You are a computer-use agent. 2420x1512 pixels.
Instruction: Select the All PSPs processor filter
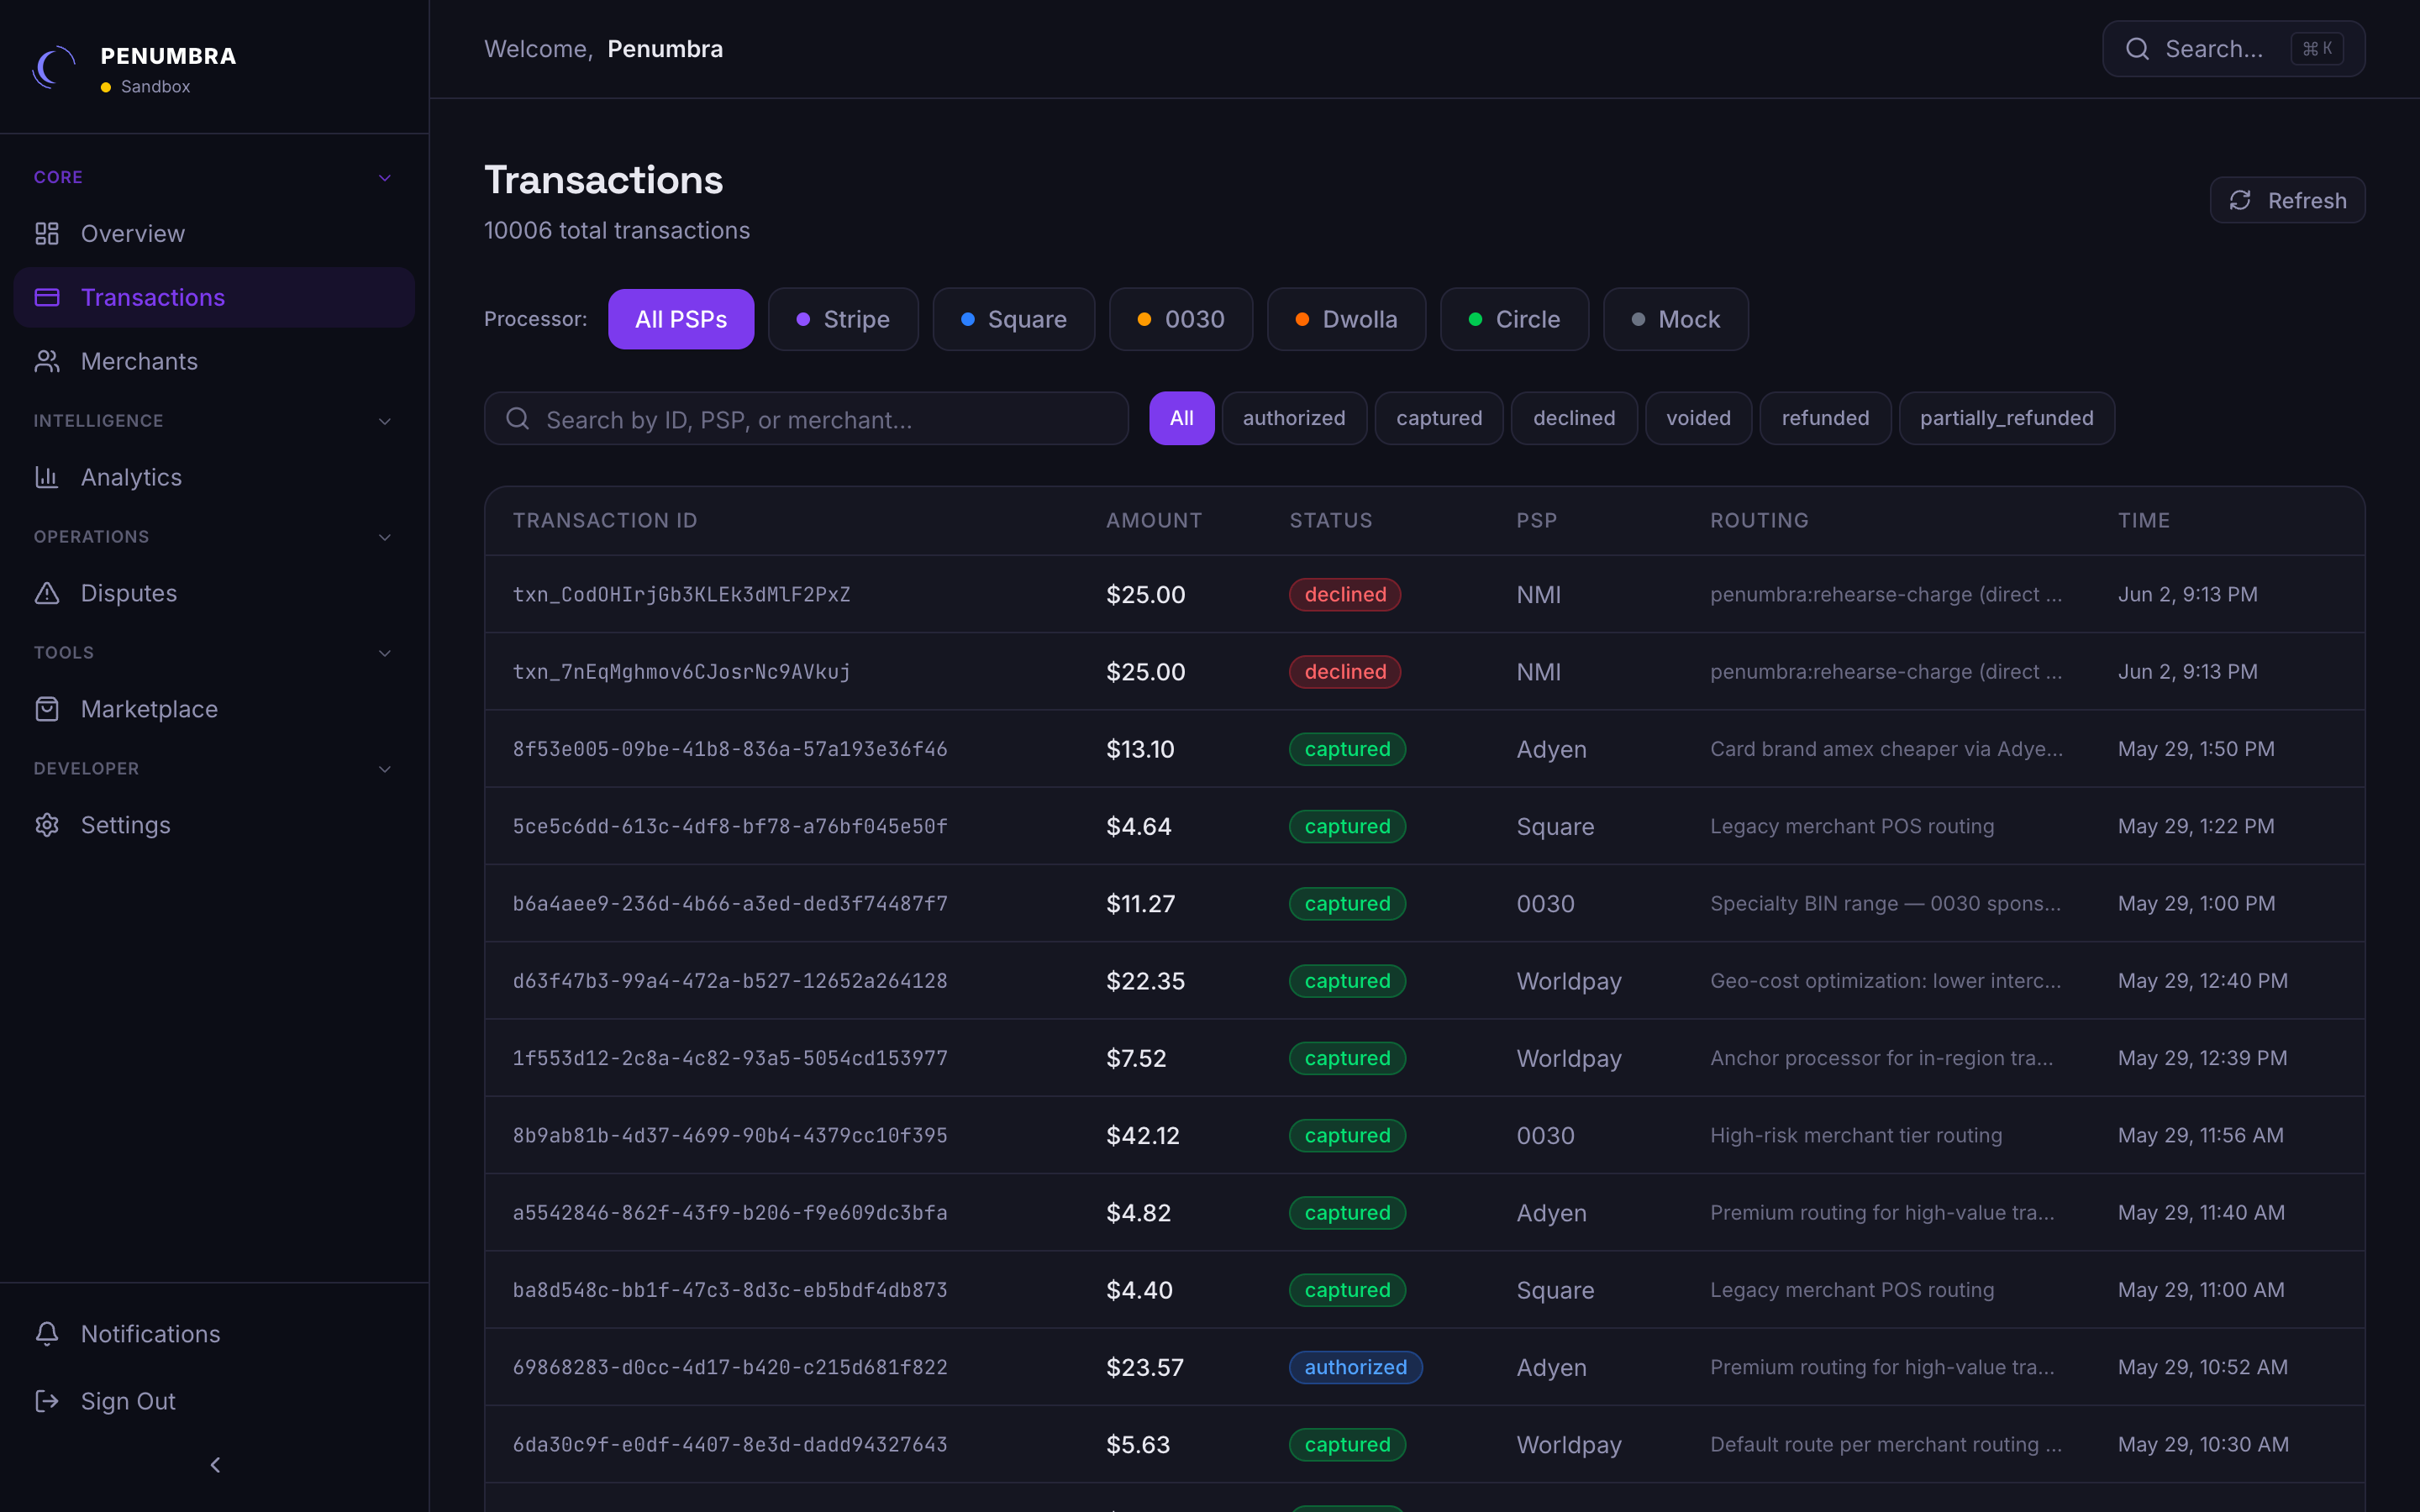coord(681,319)
